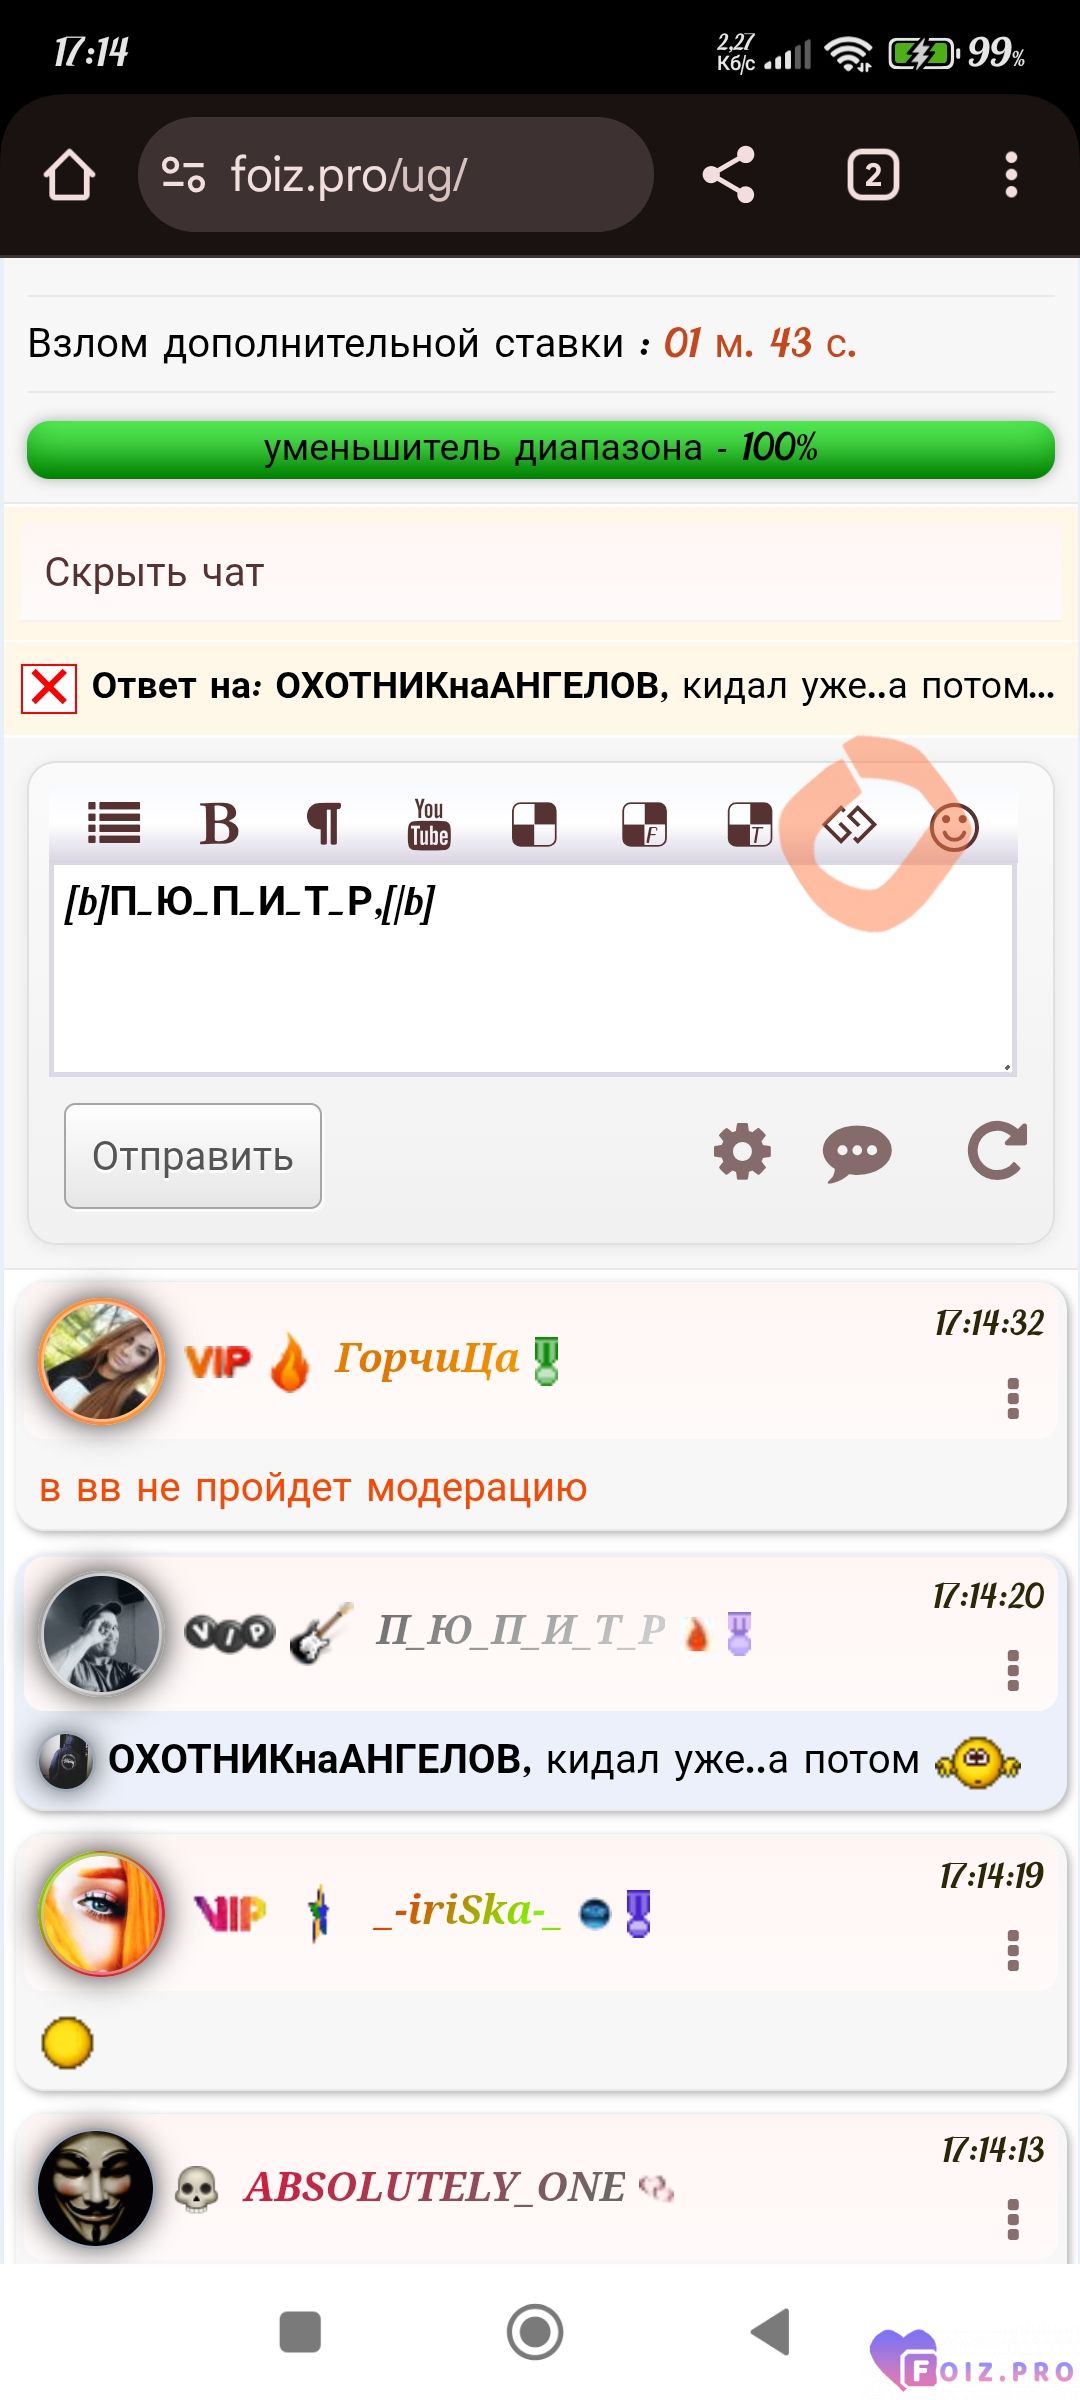
Task: Open the speech bubble messages icon
Action: (x=857, y=1154)
